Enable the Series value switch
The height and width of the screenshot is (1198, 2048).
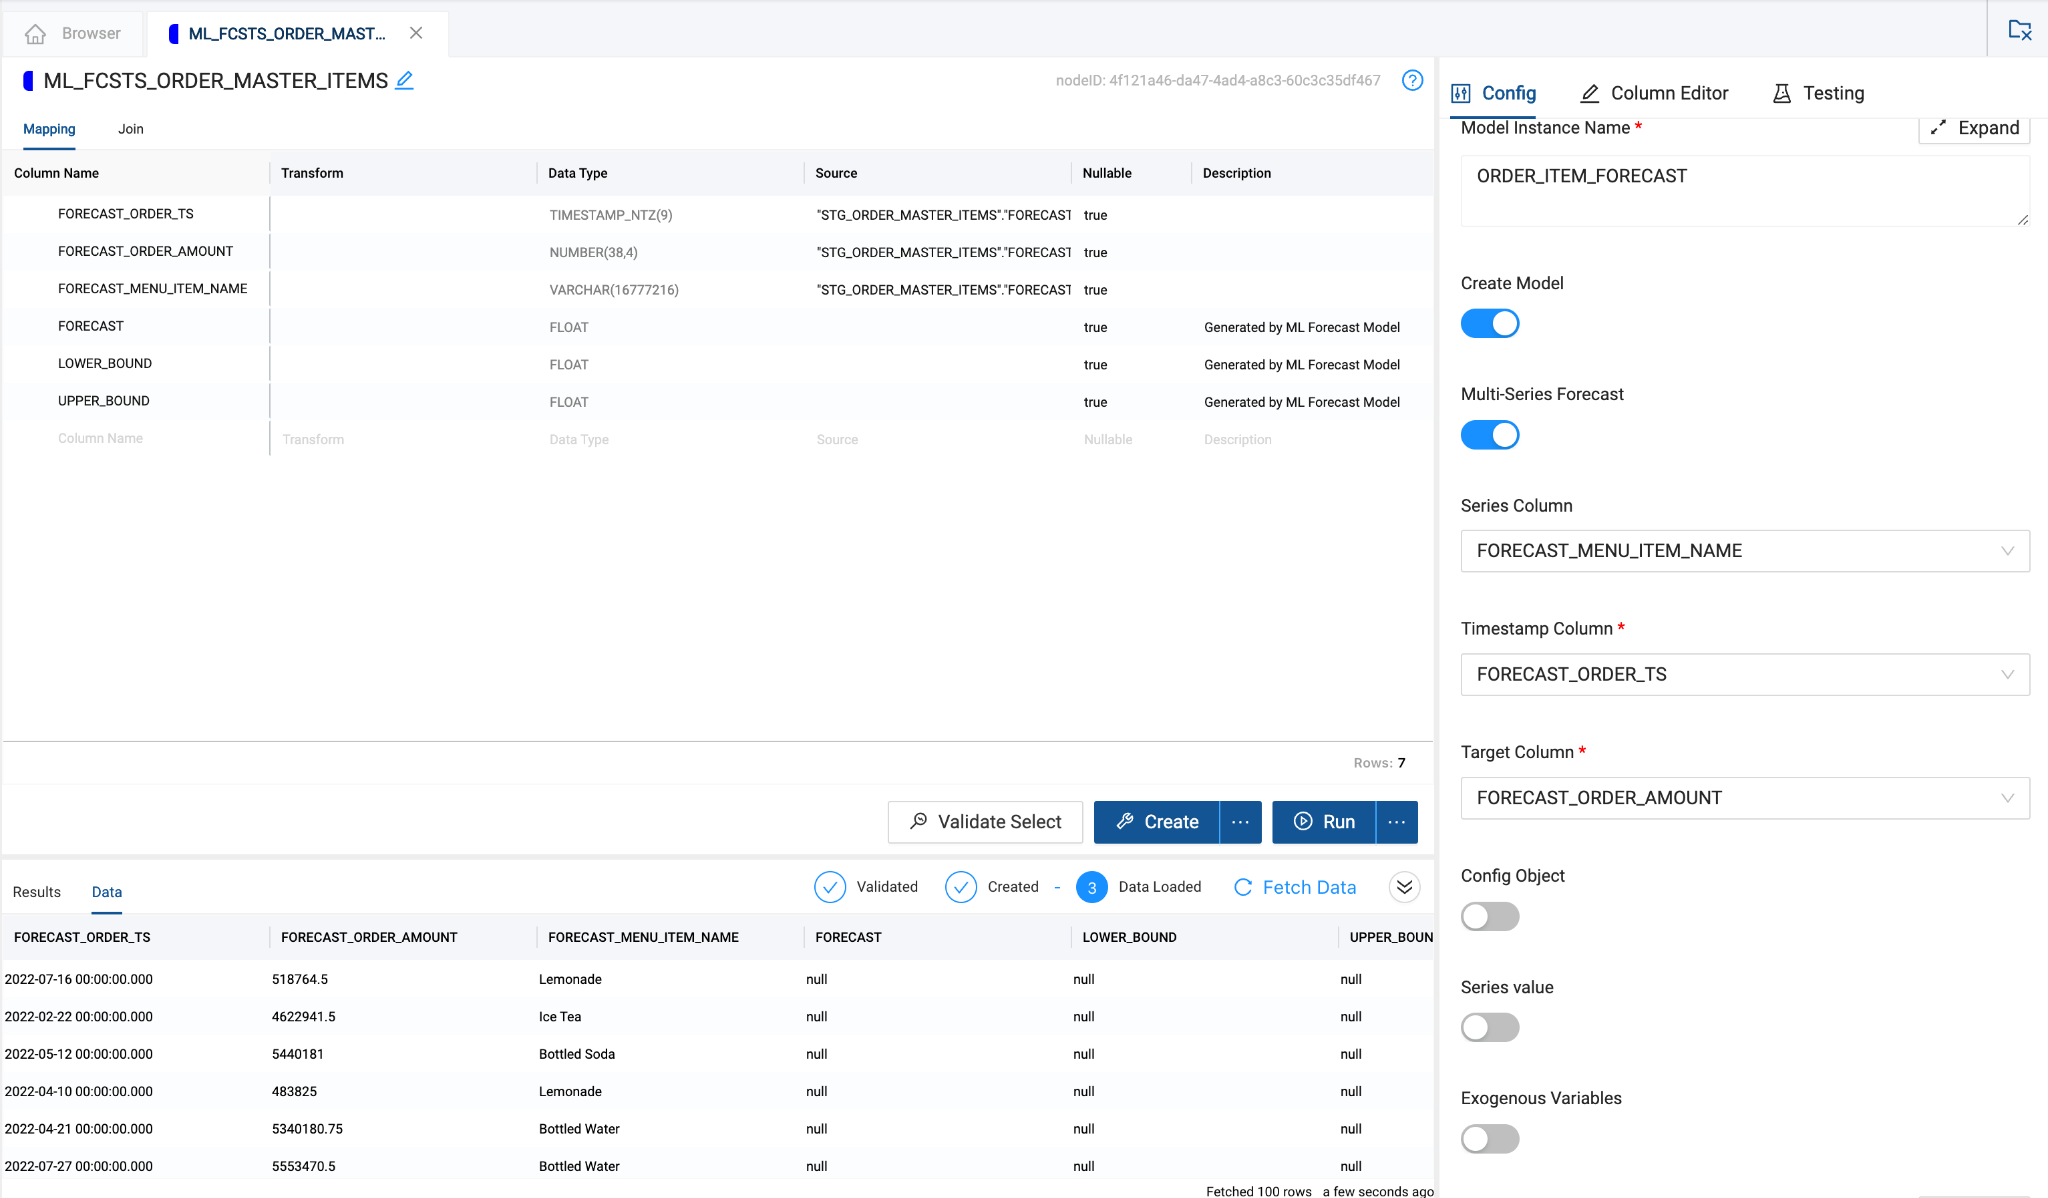(x=1490, y=1027)
